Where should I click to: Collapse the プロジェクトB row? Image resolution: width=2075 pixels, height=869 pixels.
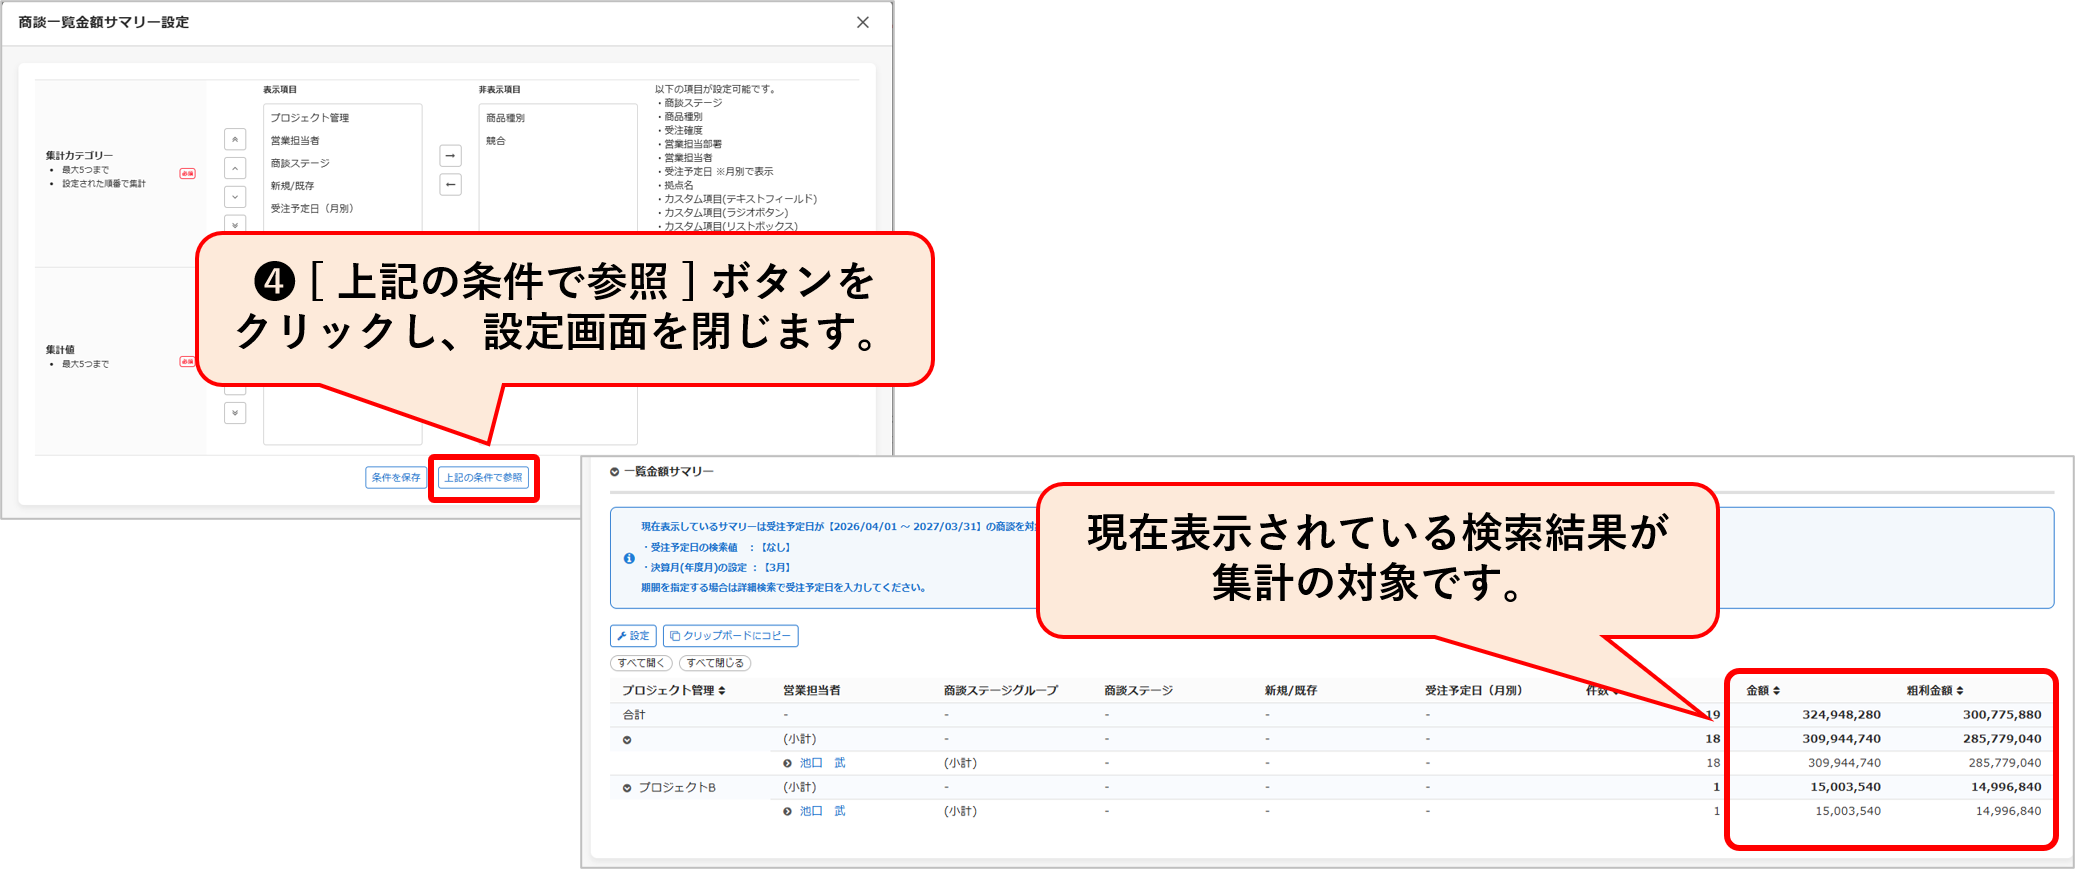point(627,788)
